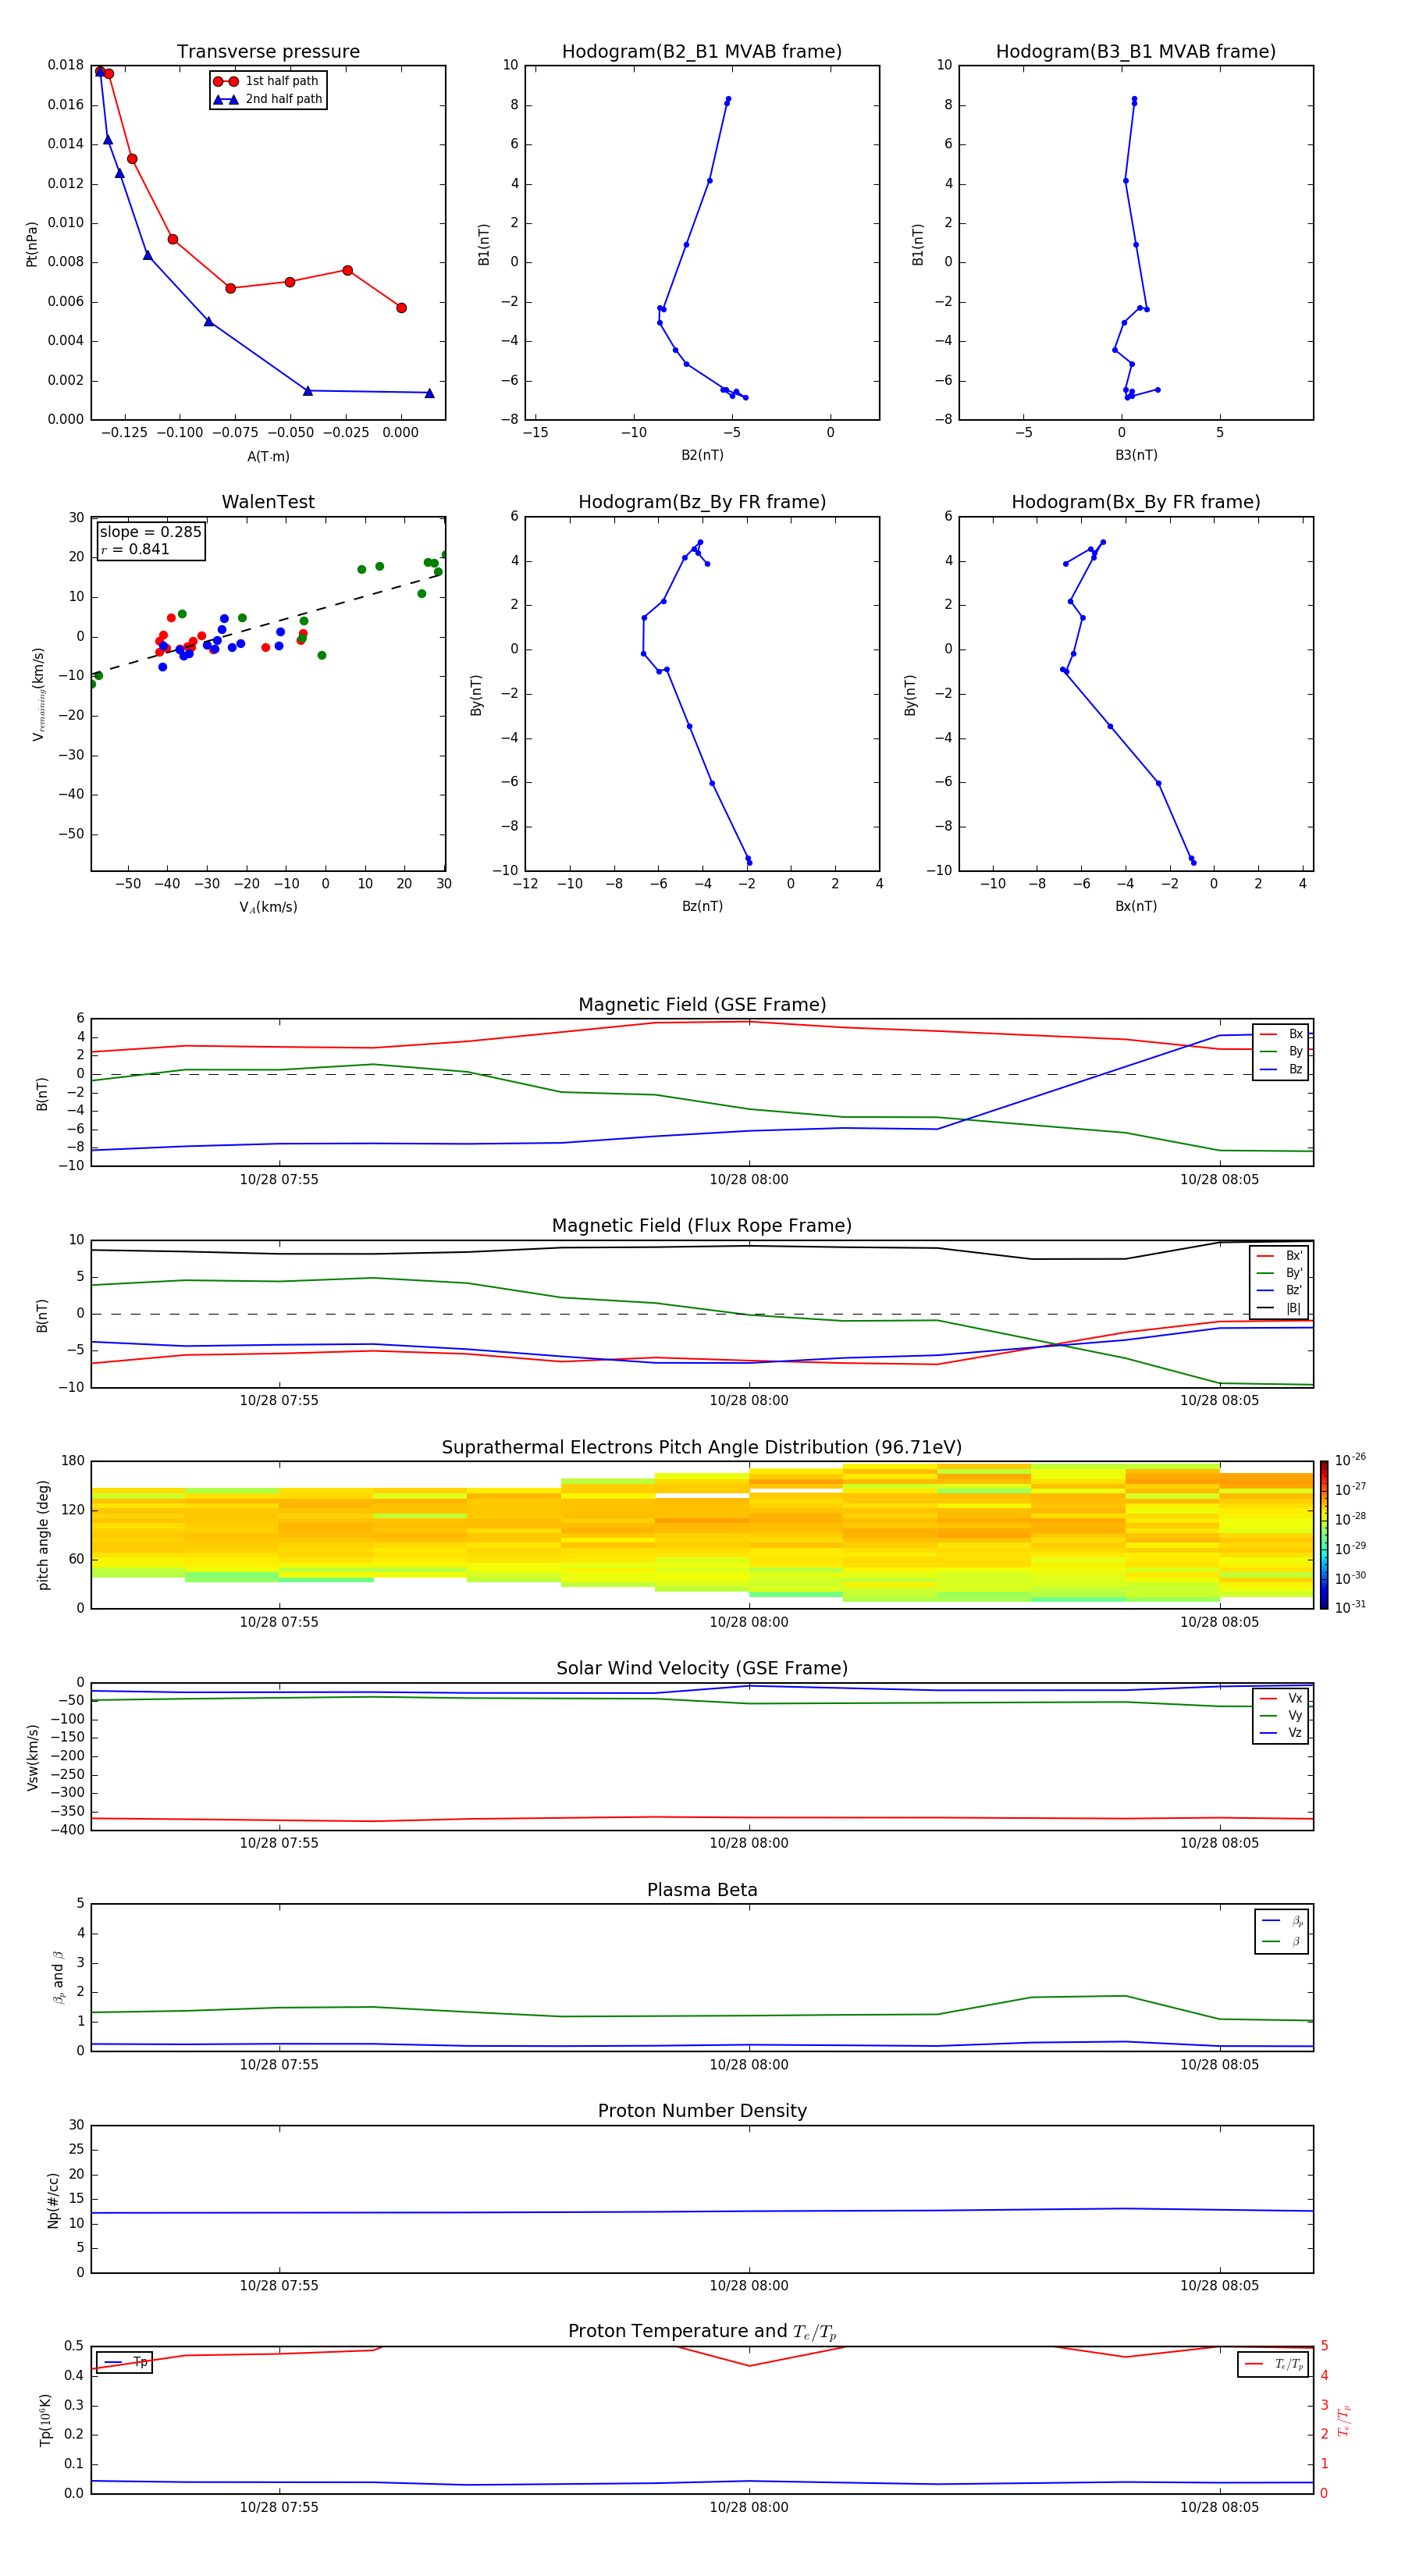1405x2576 pixels.
Task: Click the 'Vz' legend entry in velocity plot
Action: tap(1281, 1733)
